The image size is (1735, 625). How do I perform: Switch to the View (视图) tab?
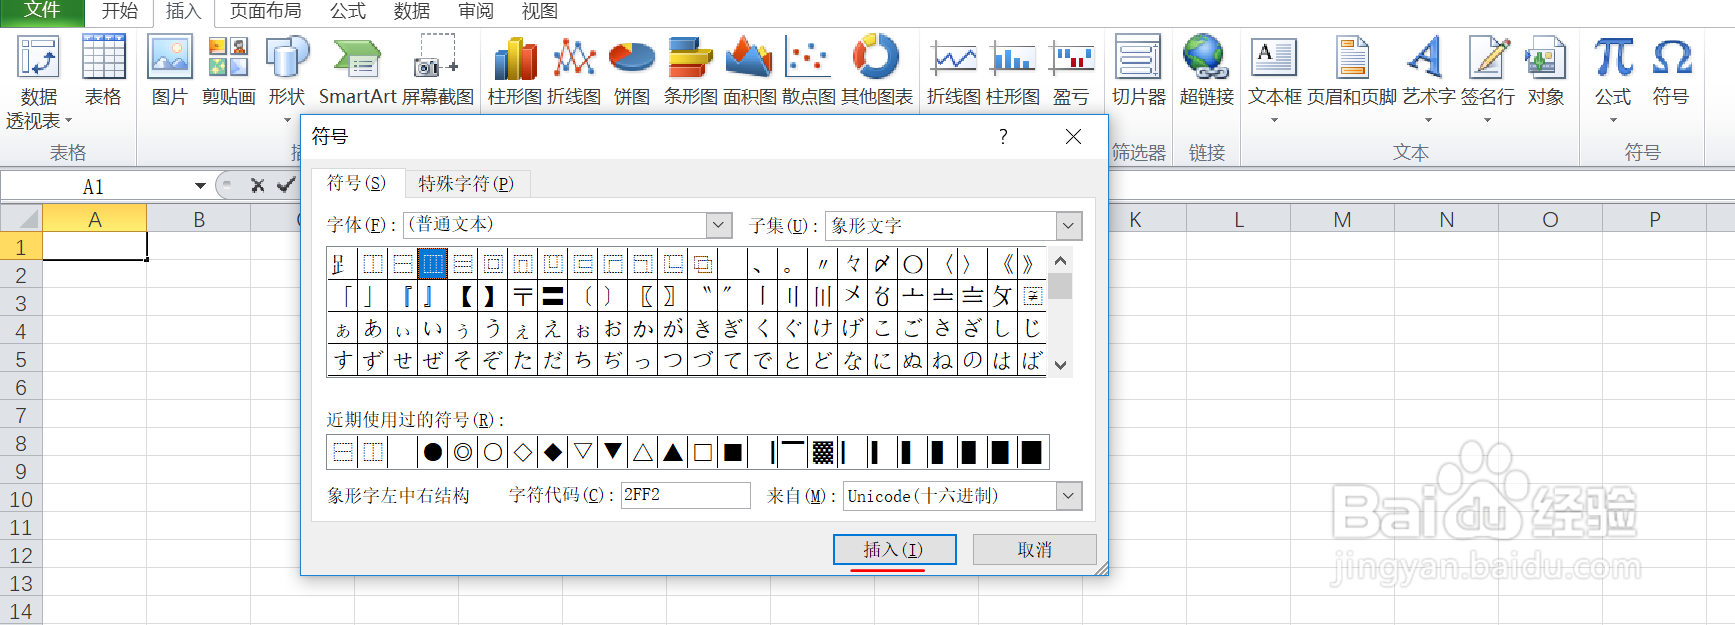(540, 12)
